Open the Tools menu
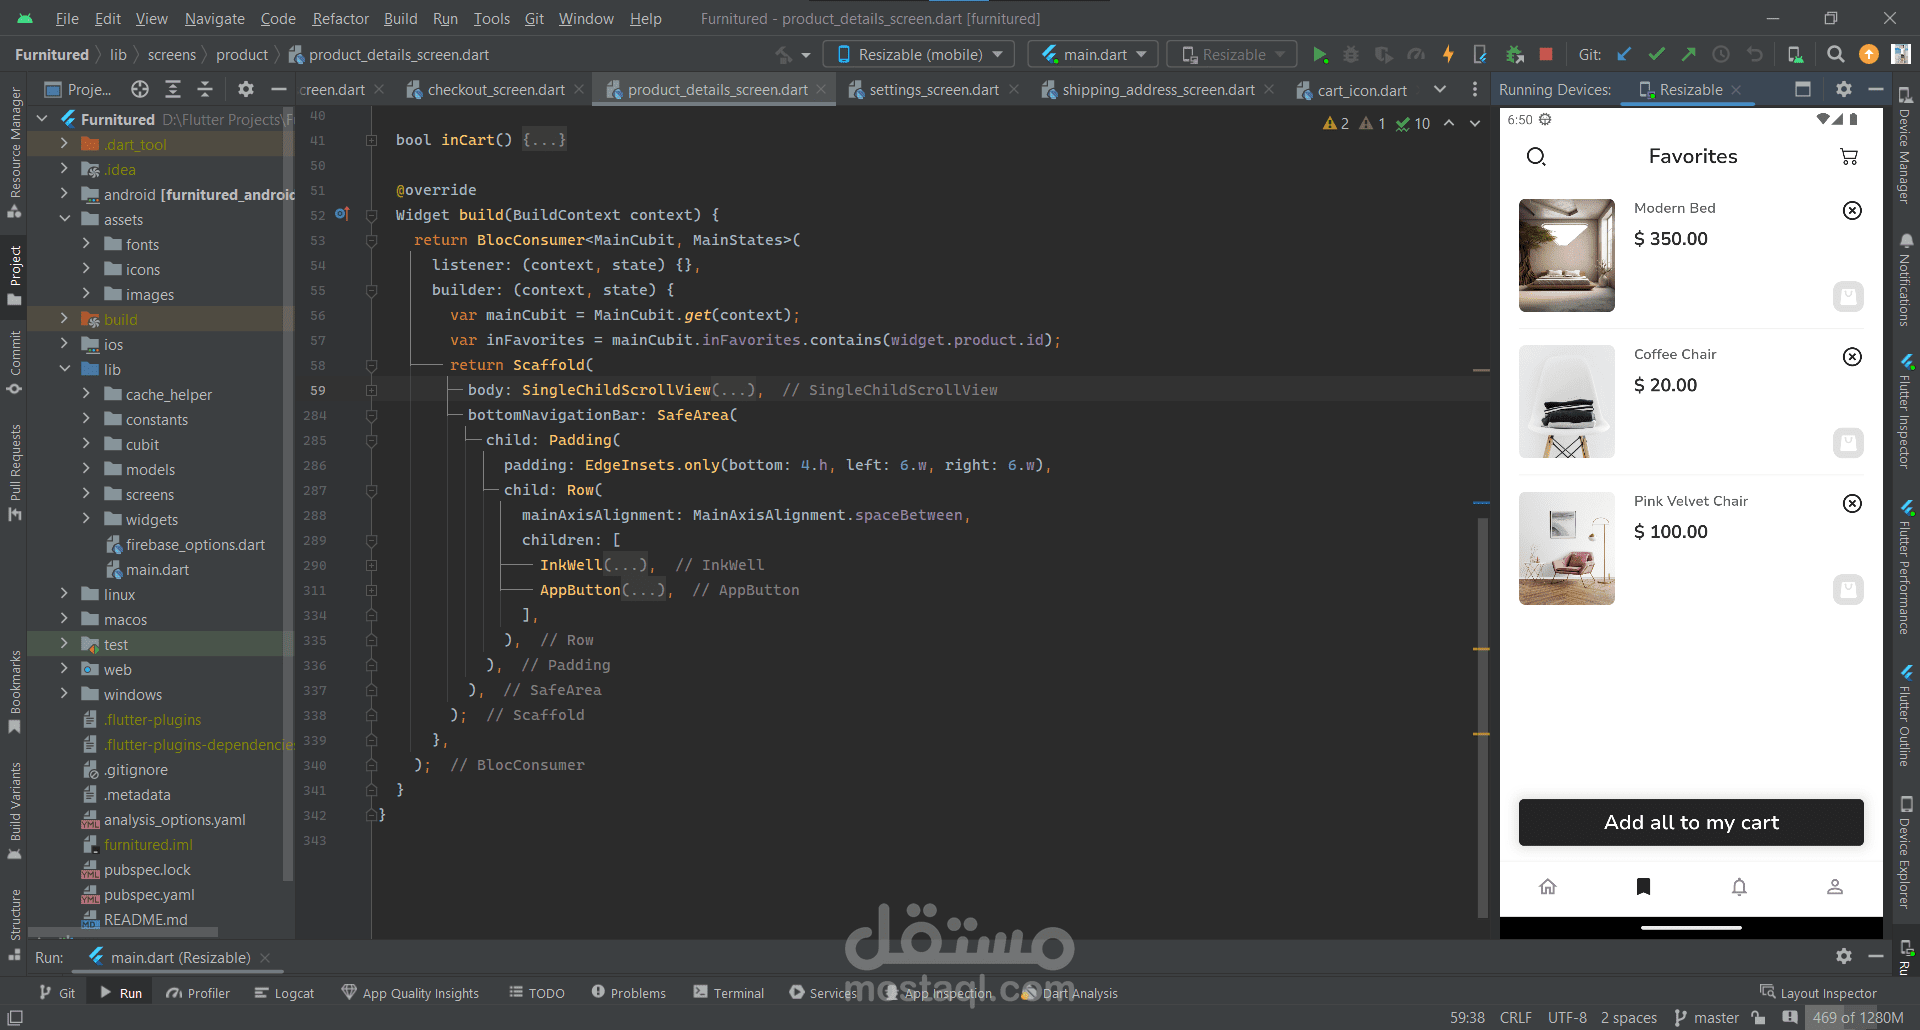The width and height of the screenshot is (1920, 1030). pyautogui.click(x=491, y=19)
